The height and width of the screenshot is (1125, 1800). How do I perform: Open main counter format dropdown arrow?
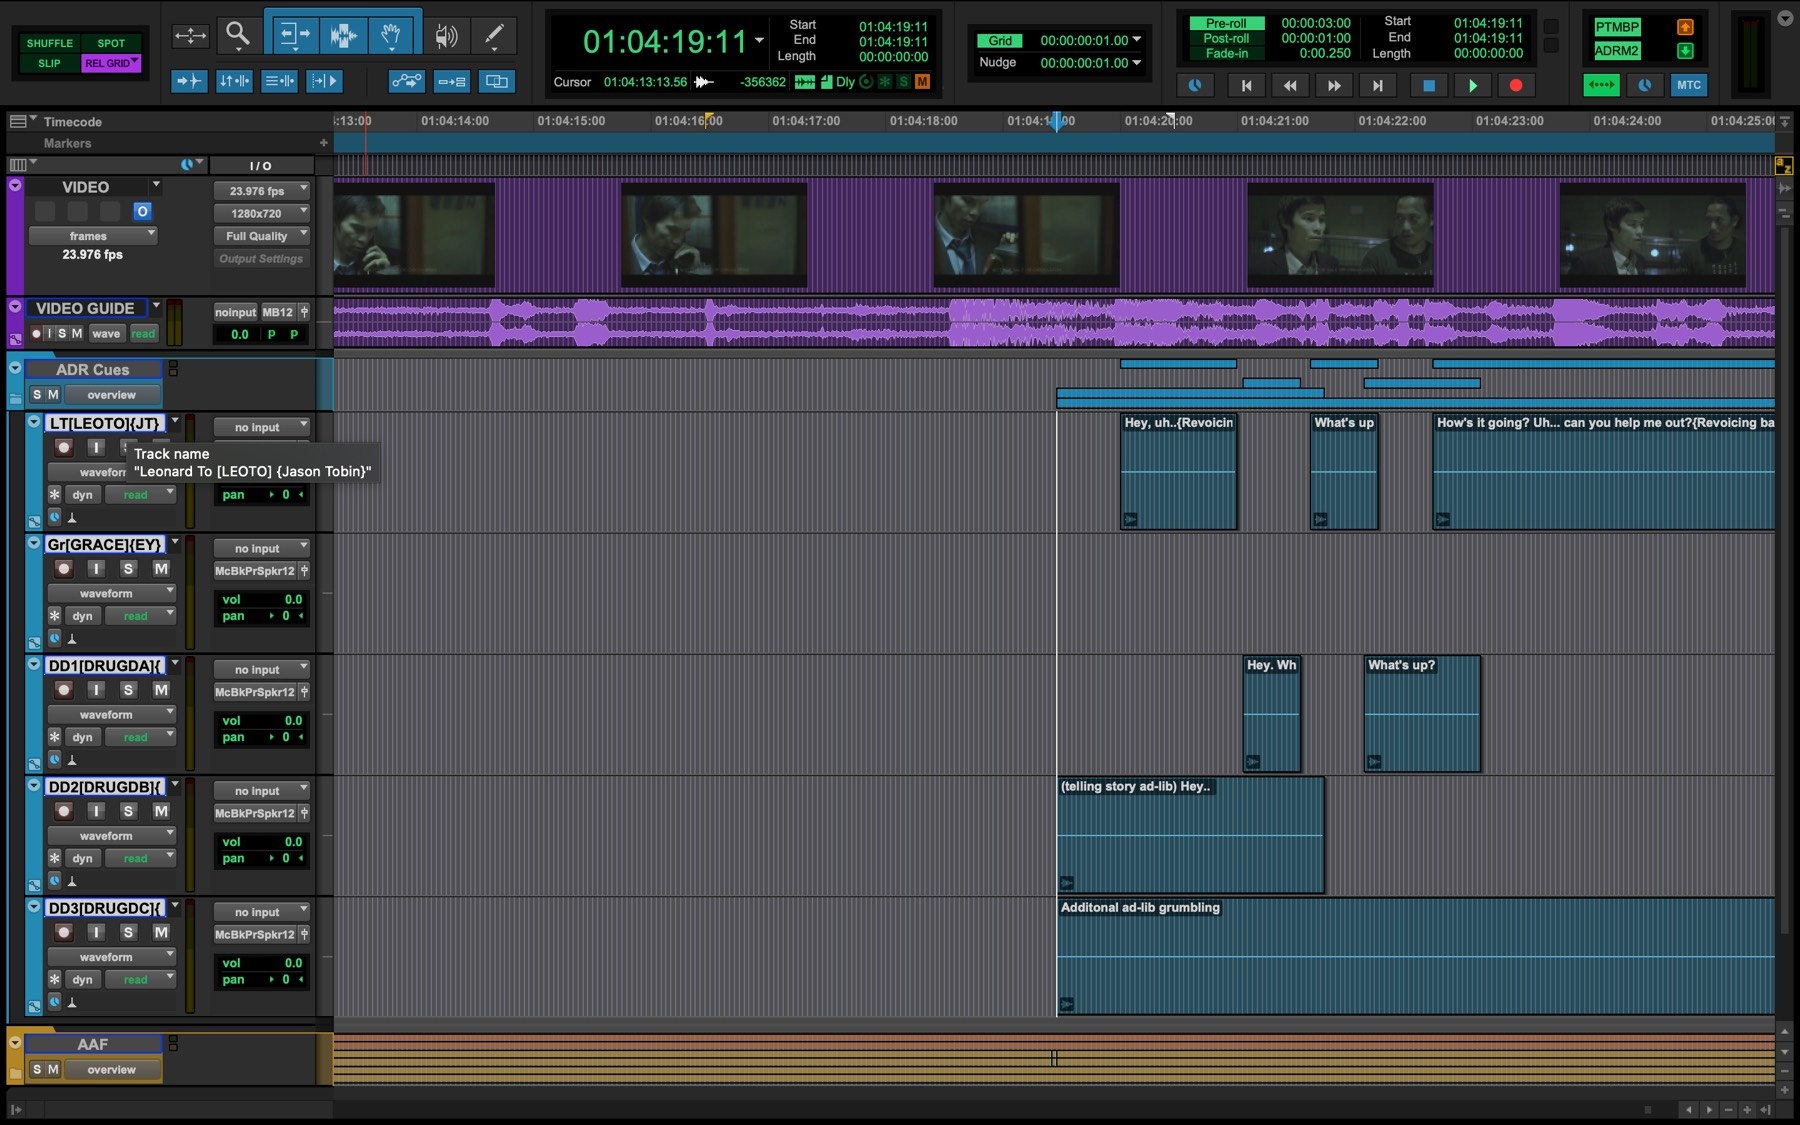[x=760, y=41]
